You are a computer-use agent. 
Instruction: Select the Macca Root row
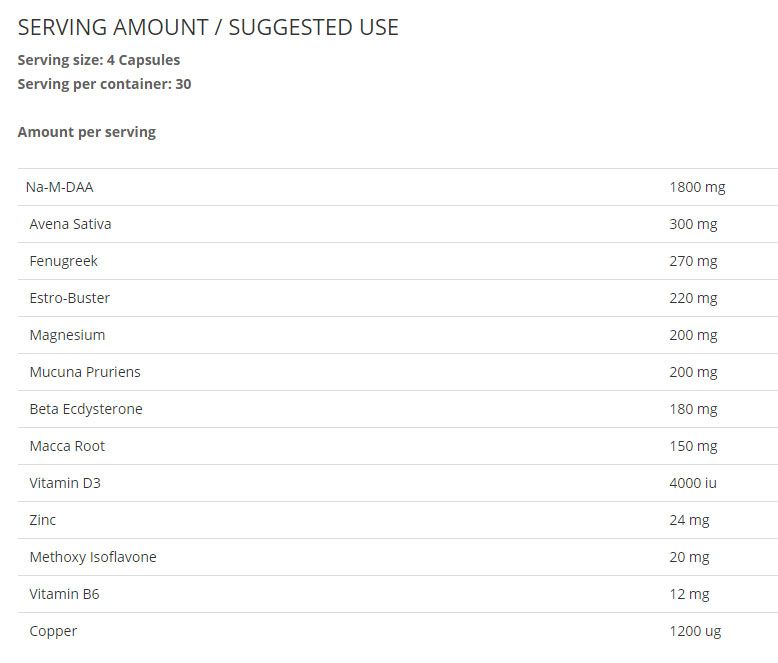(x=398, y=446)
